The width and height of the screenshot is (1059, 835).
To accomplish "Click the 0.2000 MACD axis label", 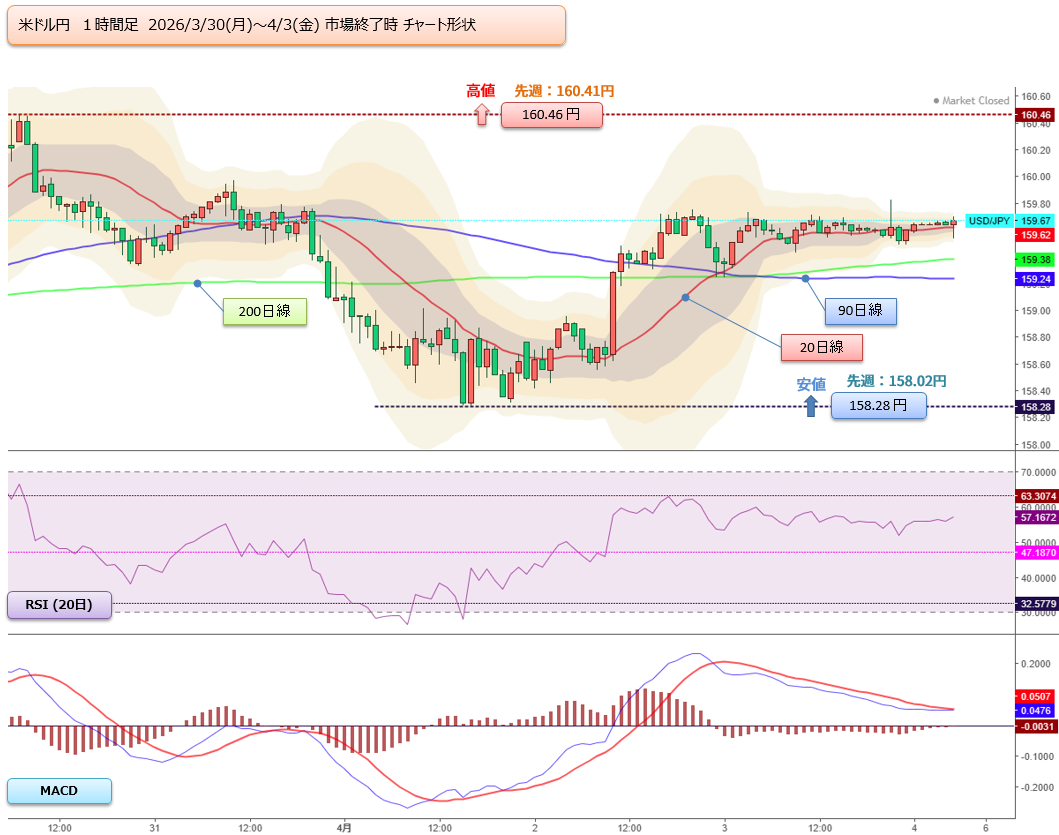I will pos(1035,664).
